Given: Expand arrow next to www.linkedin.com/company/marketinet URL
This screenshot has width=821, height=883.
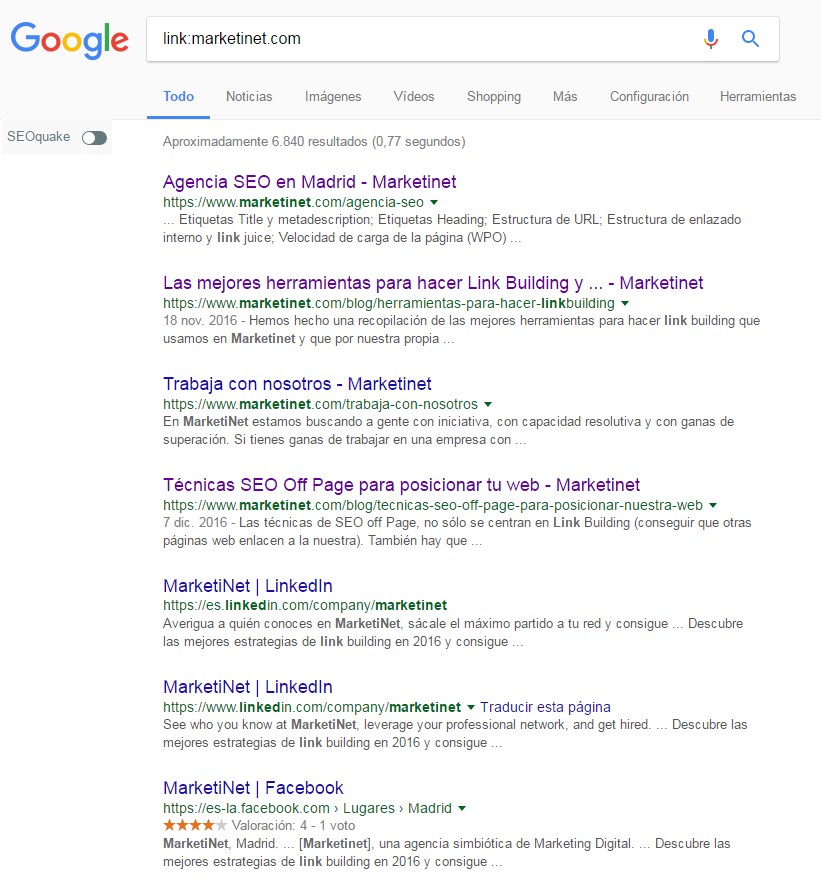Looking at the screenshot, I should 471,707.
